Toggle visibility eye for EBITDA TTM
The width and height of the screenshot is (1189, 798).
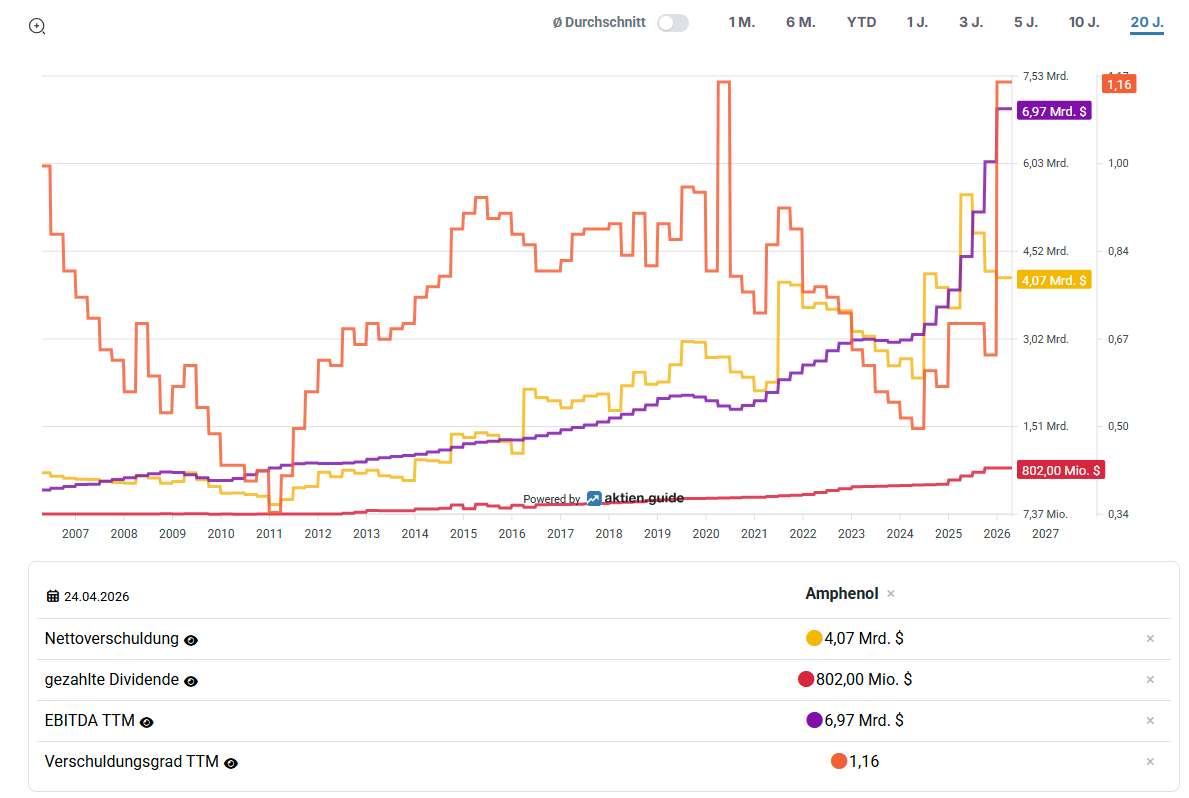[x=147, y=722]
